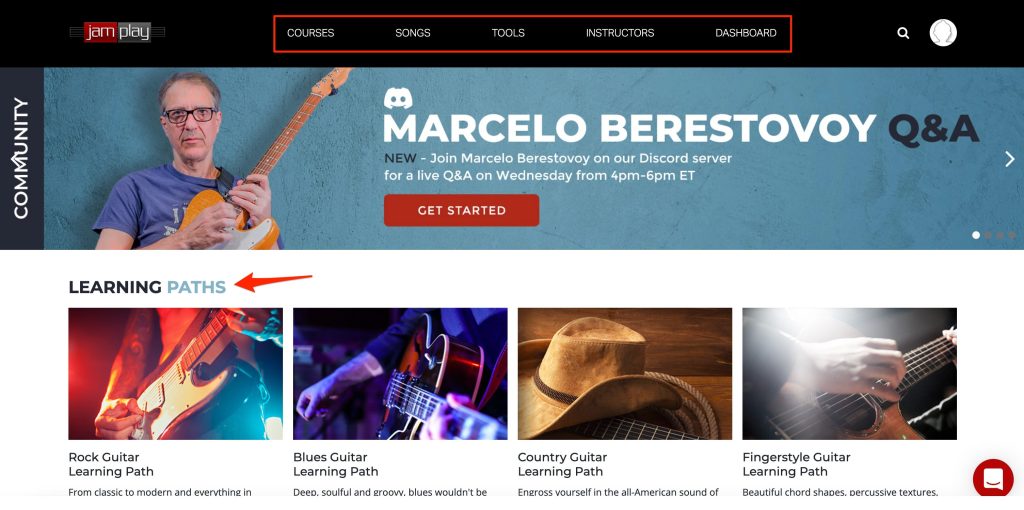Expand the Community side panel
Viewport: 1024px width, 510px height.
pos(22,159)
